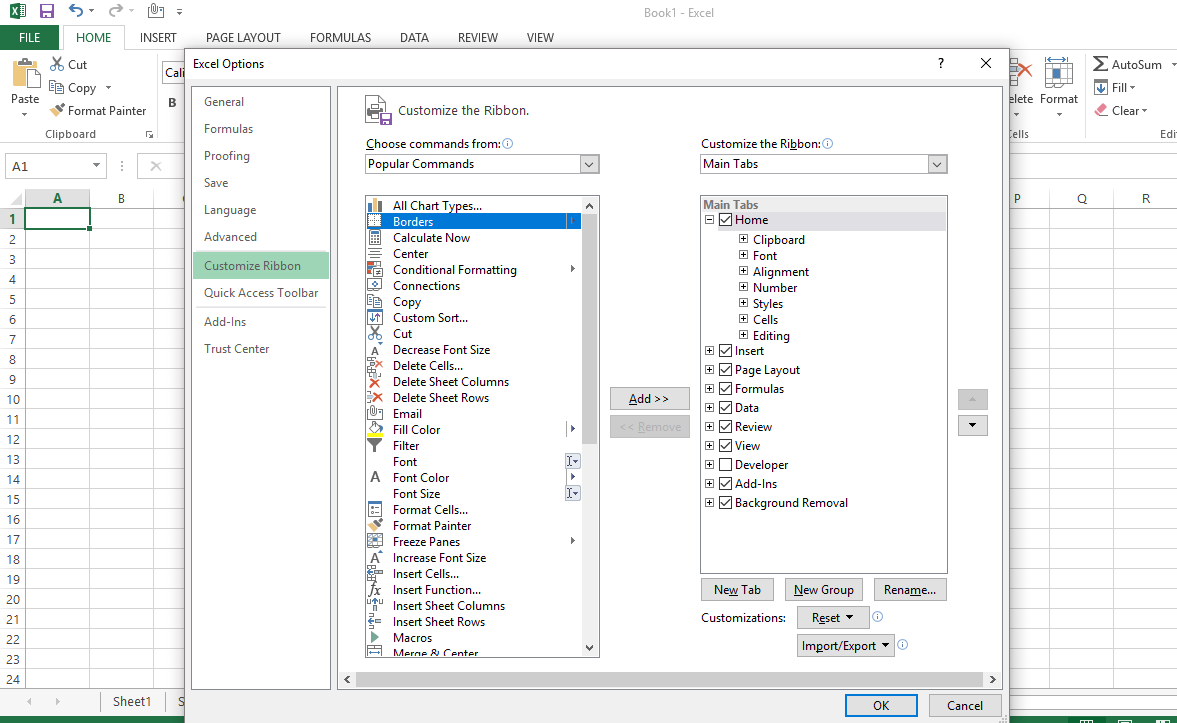
Task: Click the Format Painter brush icon
Action: coord(57,111)
